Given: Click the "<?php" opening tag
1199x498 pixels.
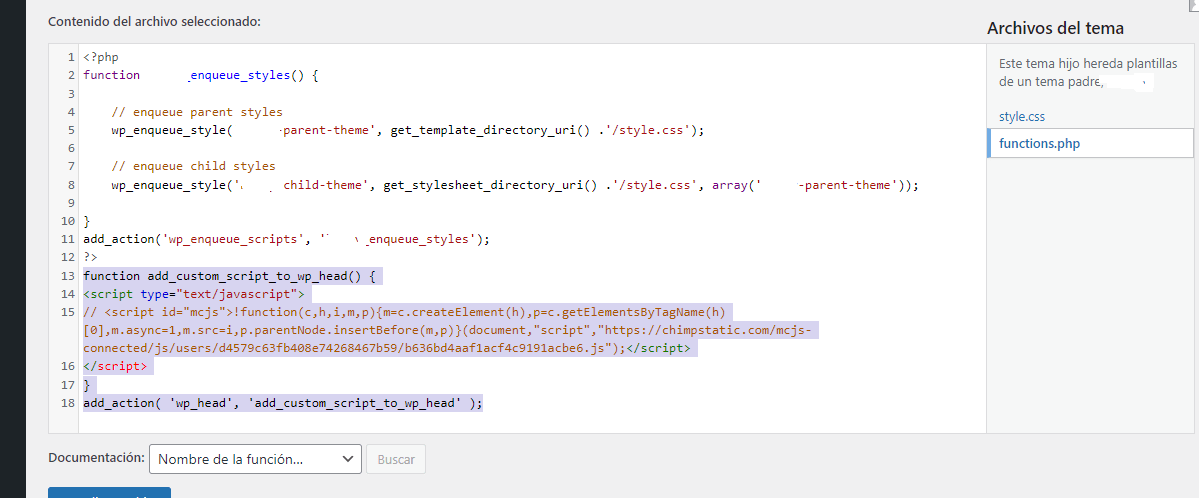Looking at the screenshot, I should (x=101, y=57).
